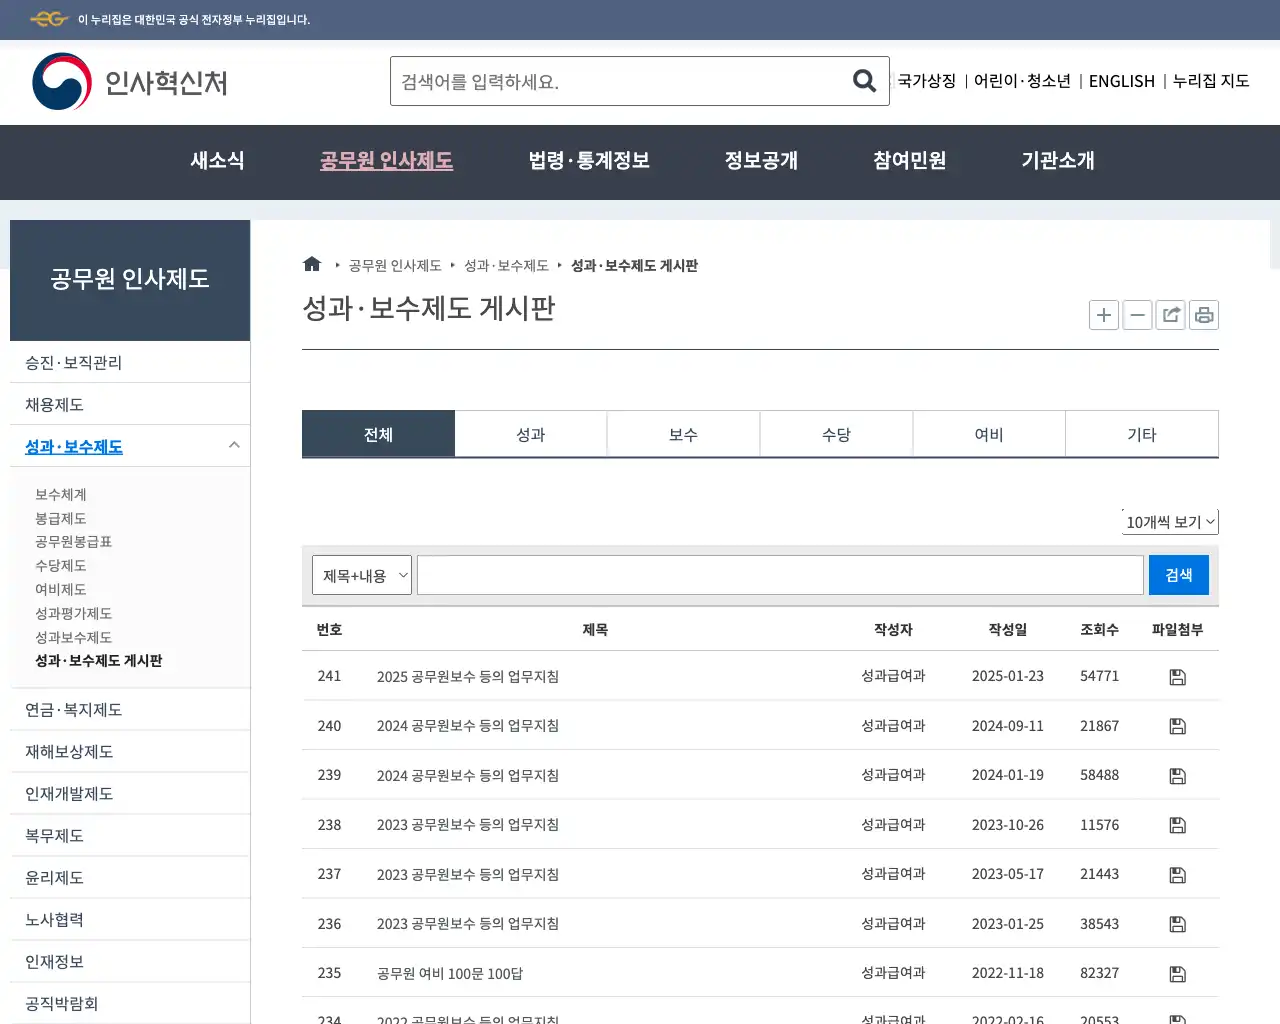
Task: Open post 2025 공무원보수 등의 업무지침
Action: 467,676
